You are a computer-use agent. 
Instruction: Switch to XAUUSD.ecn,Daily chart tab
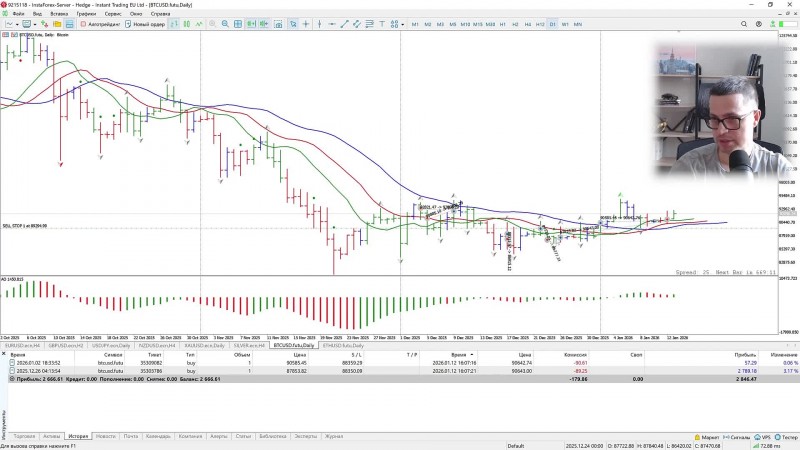pos(204,345)
